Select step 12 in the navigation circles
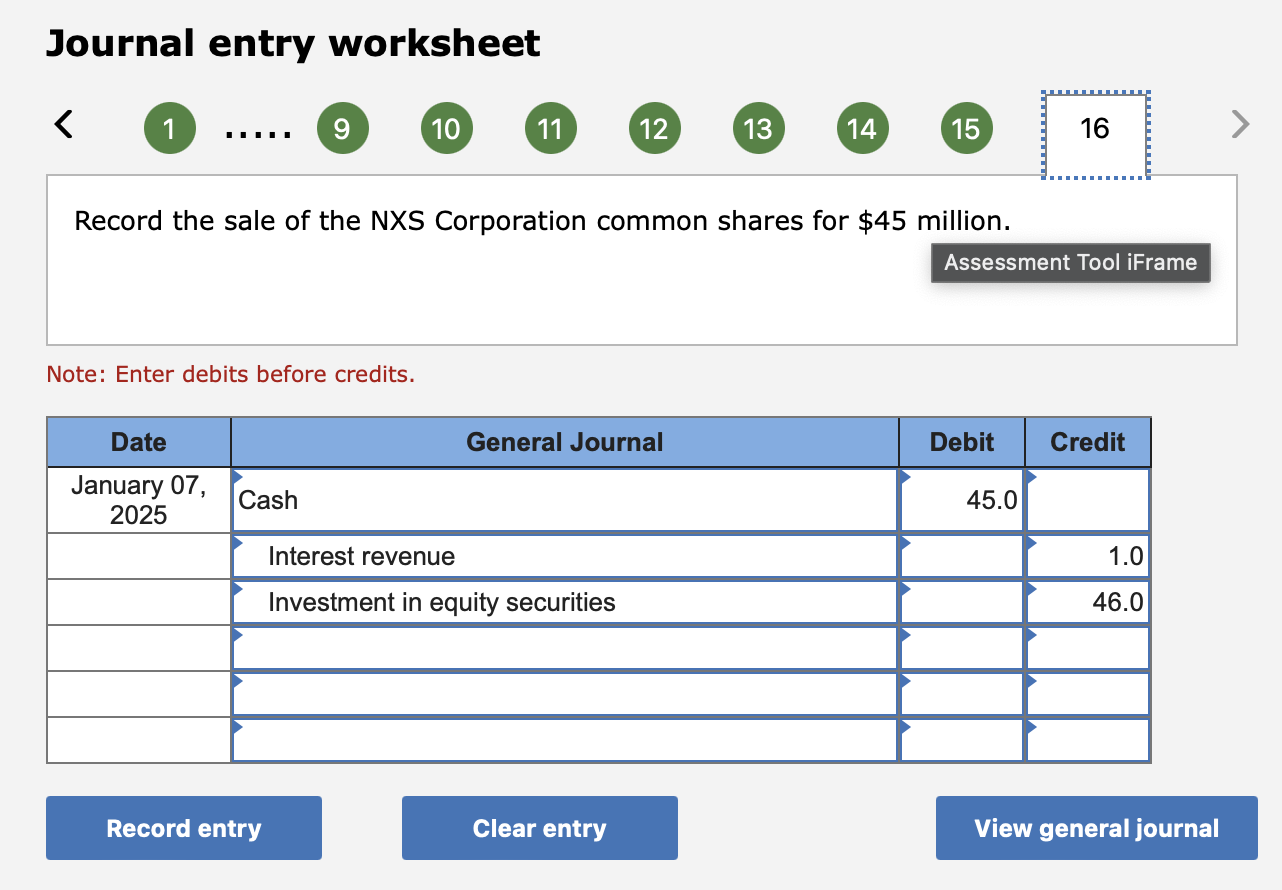Screen dimensions: 1282x890 click(655, 127)
